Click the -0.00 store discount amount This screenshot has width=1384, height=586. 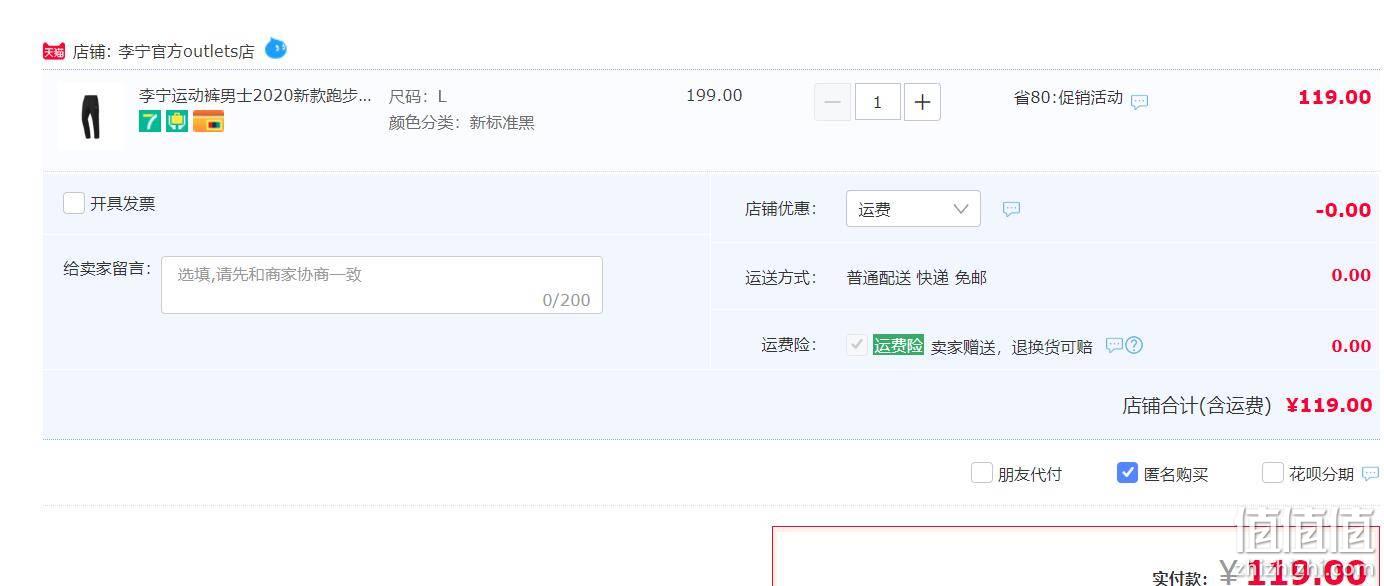pyautogui.click(x=1343, y=210)
